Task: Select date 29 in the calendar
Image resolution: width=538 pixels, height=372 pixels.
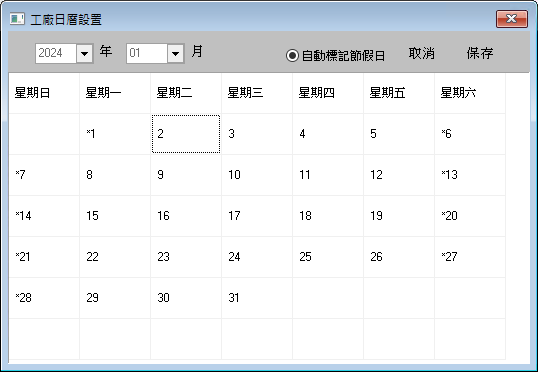Action: click(115, 298)
